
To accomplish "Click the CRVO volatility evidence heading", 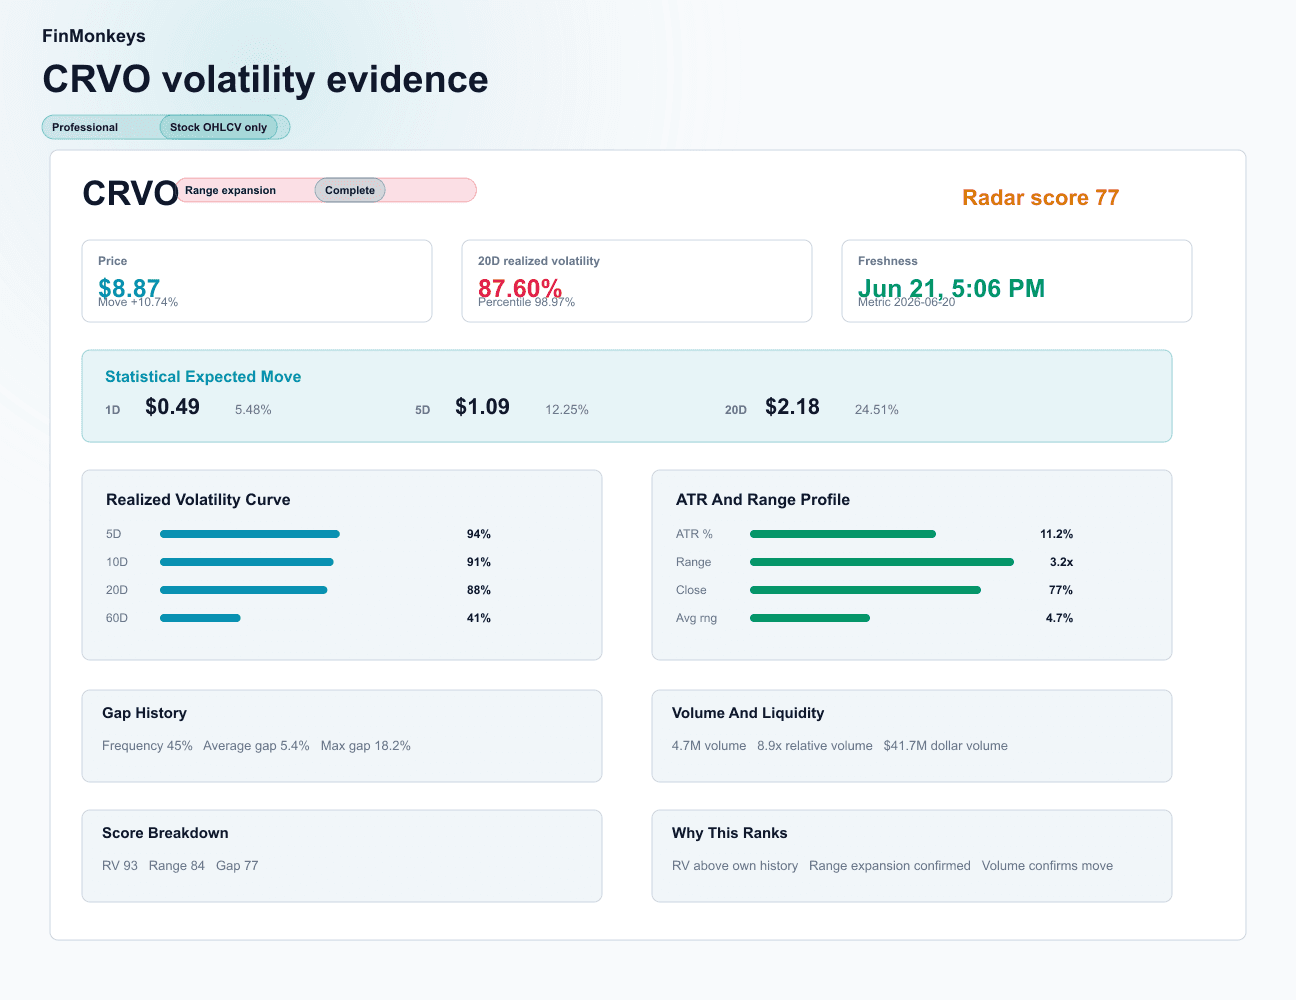I will tap(265, 79).
